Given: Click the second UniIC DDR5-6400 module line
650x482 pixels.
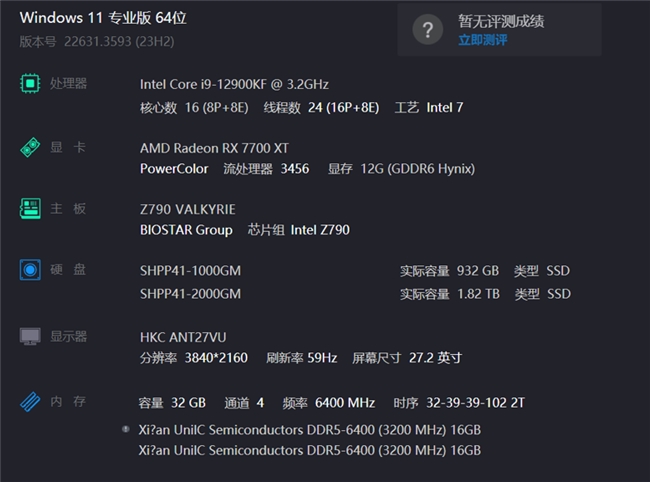Looking at the screenshot, I should 310,450.
